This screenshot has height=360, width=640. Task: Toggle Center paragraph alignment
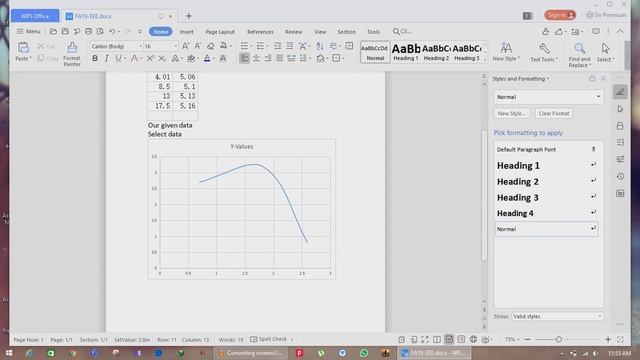[x=256, y=58]
